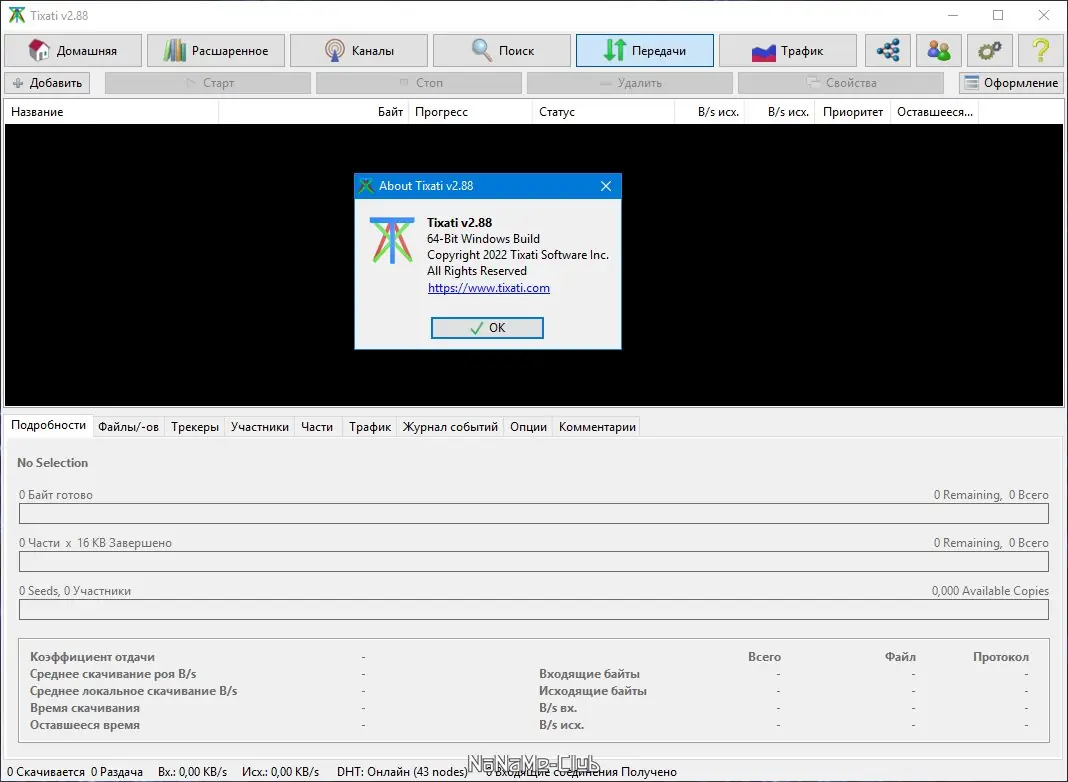Viewport: 1068px width, 782px height.
Task: Click OK in the About dialog
Action: point(487,328)
